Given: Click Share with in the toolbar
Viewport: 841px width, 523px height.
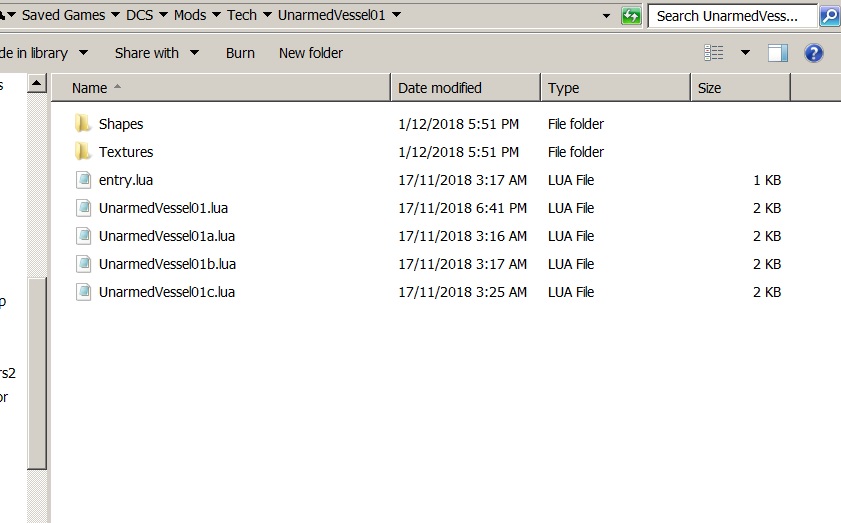Looking at the screenshot, I should (146, 53).
